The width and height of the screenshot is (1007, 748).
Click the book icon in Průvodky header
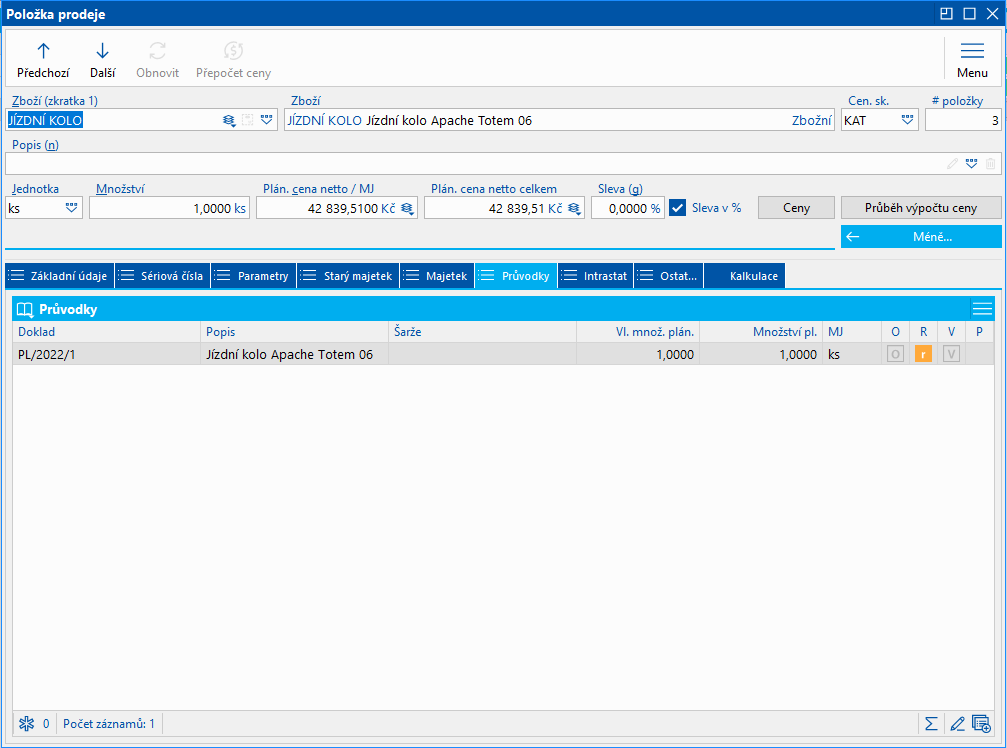coord(24,309)
